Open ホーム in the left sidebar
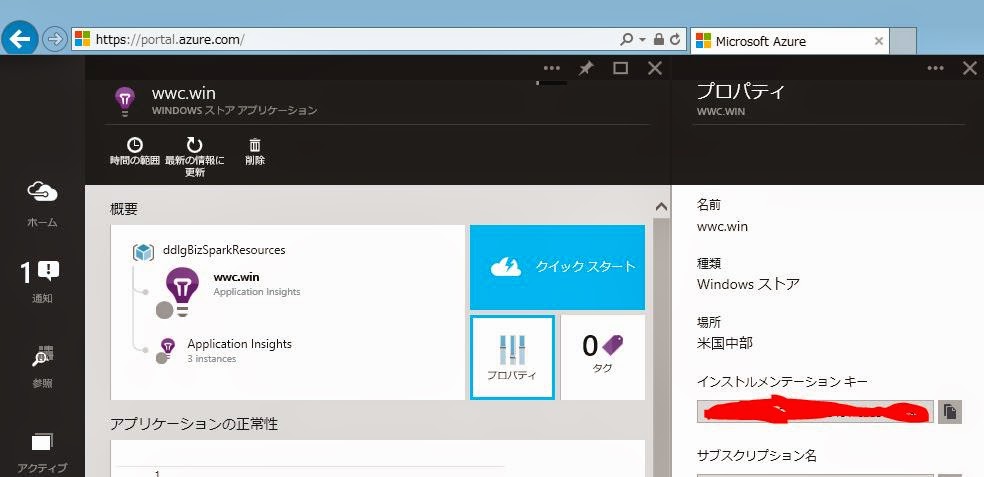This screenshot has height=477, width=984. (42, 205)
